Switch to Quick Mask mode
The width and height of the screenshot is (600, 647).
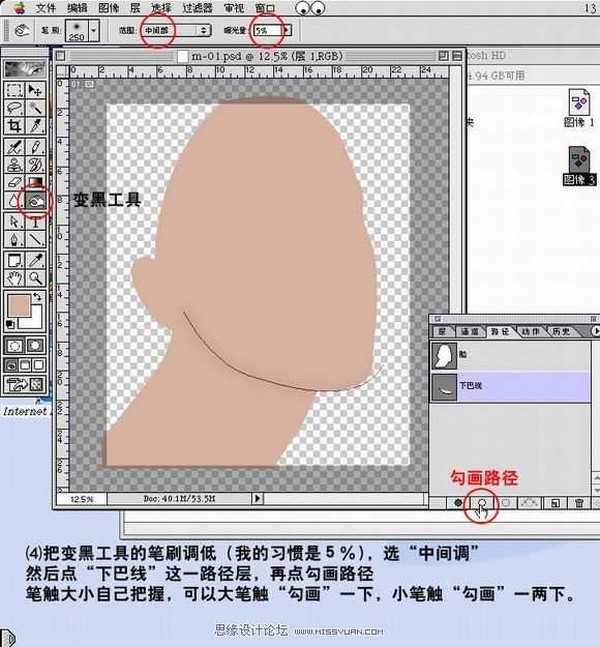click(36, 345)
